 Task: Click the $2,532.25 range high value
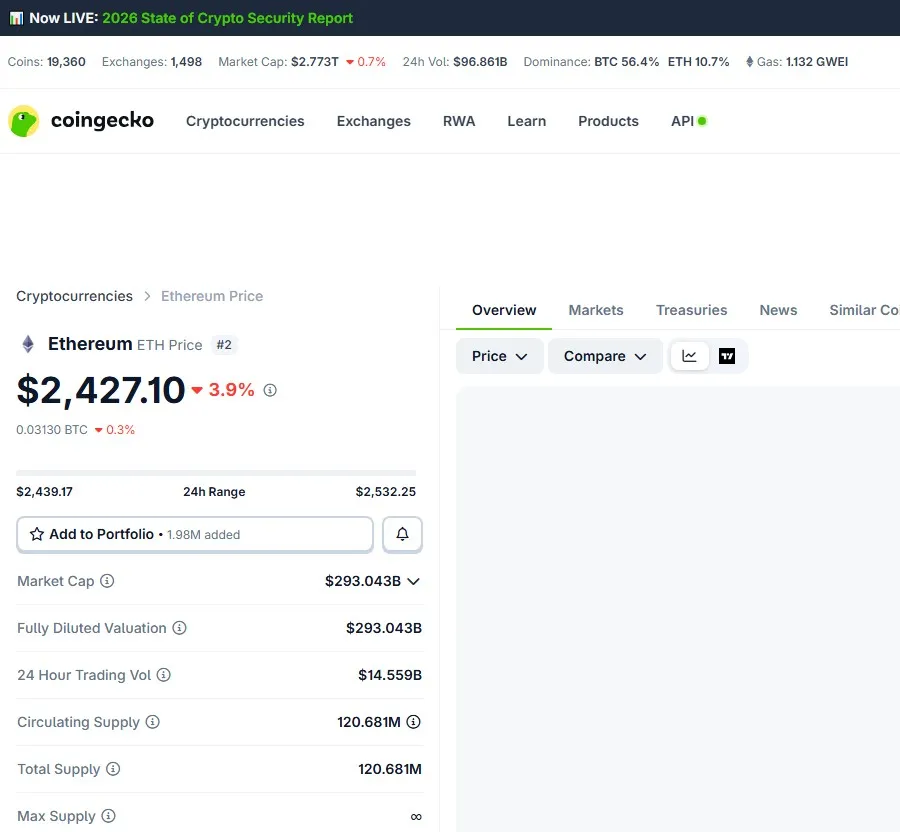tap(386, 492)
